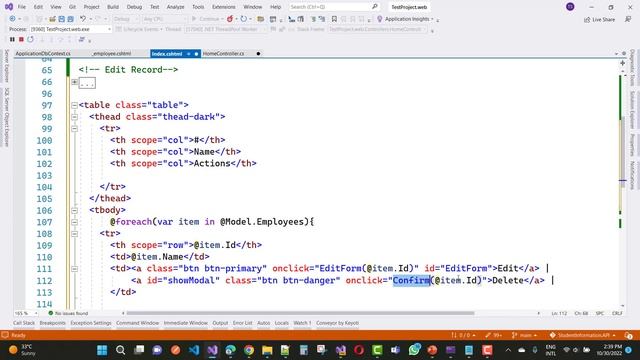Viewport: 640px width, 360px height.
Task: Collapse the thead element on line 98
Action: pos(74,117)
